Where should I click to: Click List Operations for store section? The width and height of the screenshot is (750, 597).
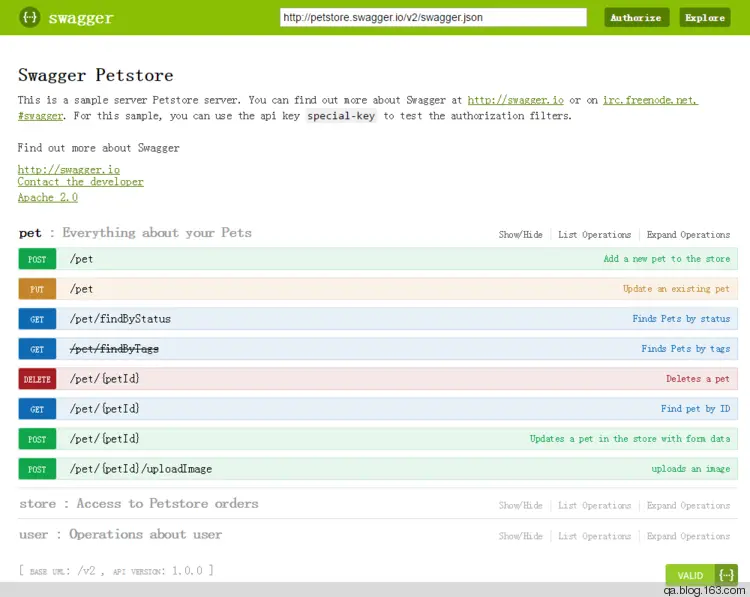point(595,506)
